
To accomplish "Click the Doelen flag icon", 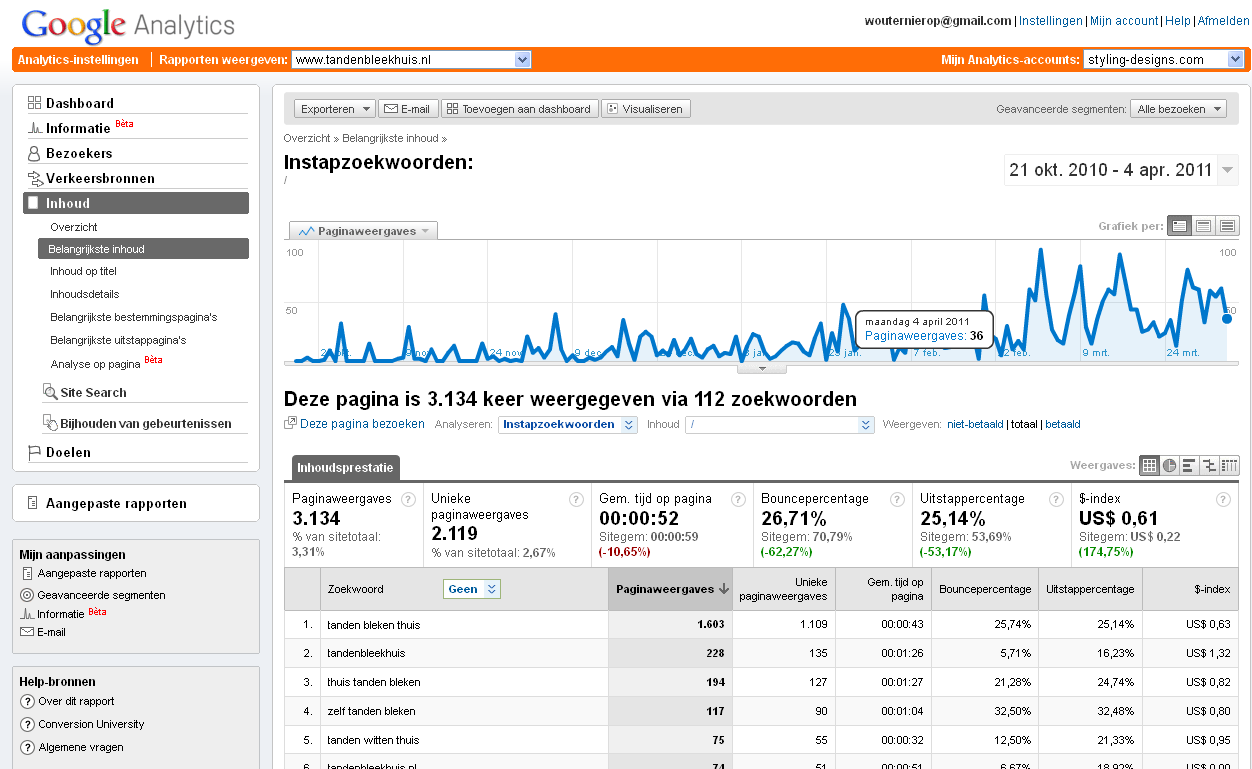I will point(34,452).
